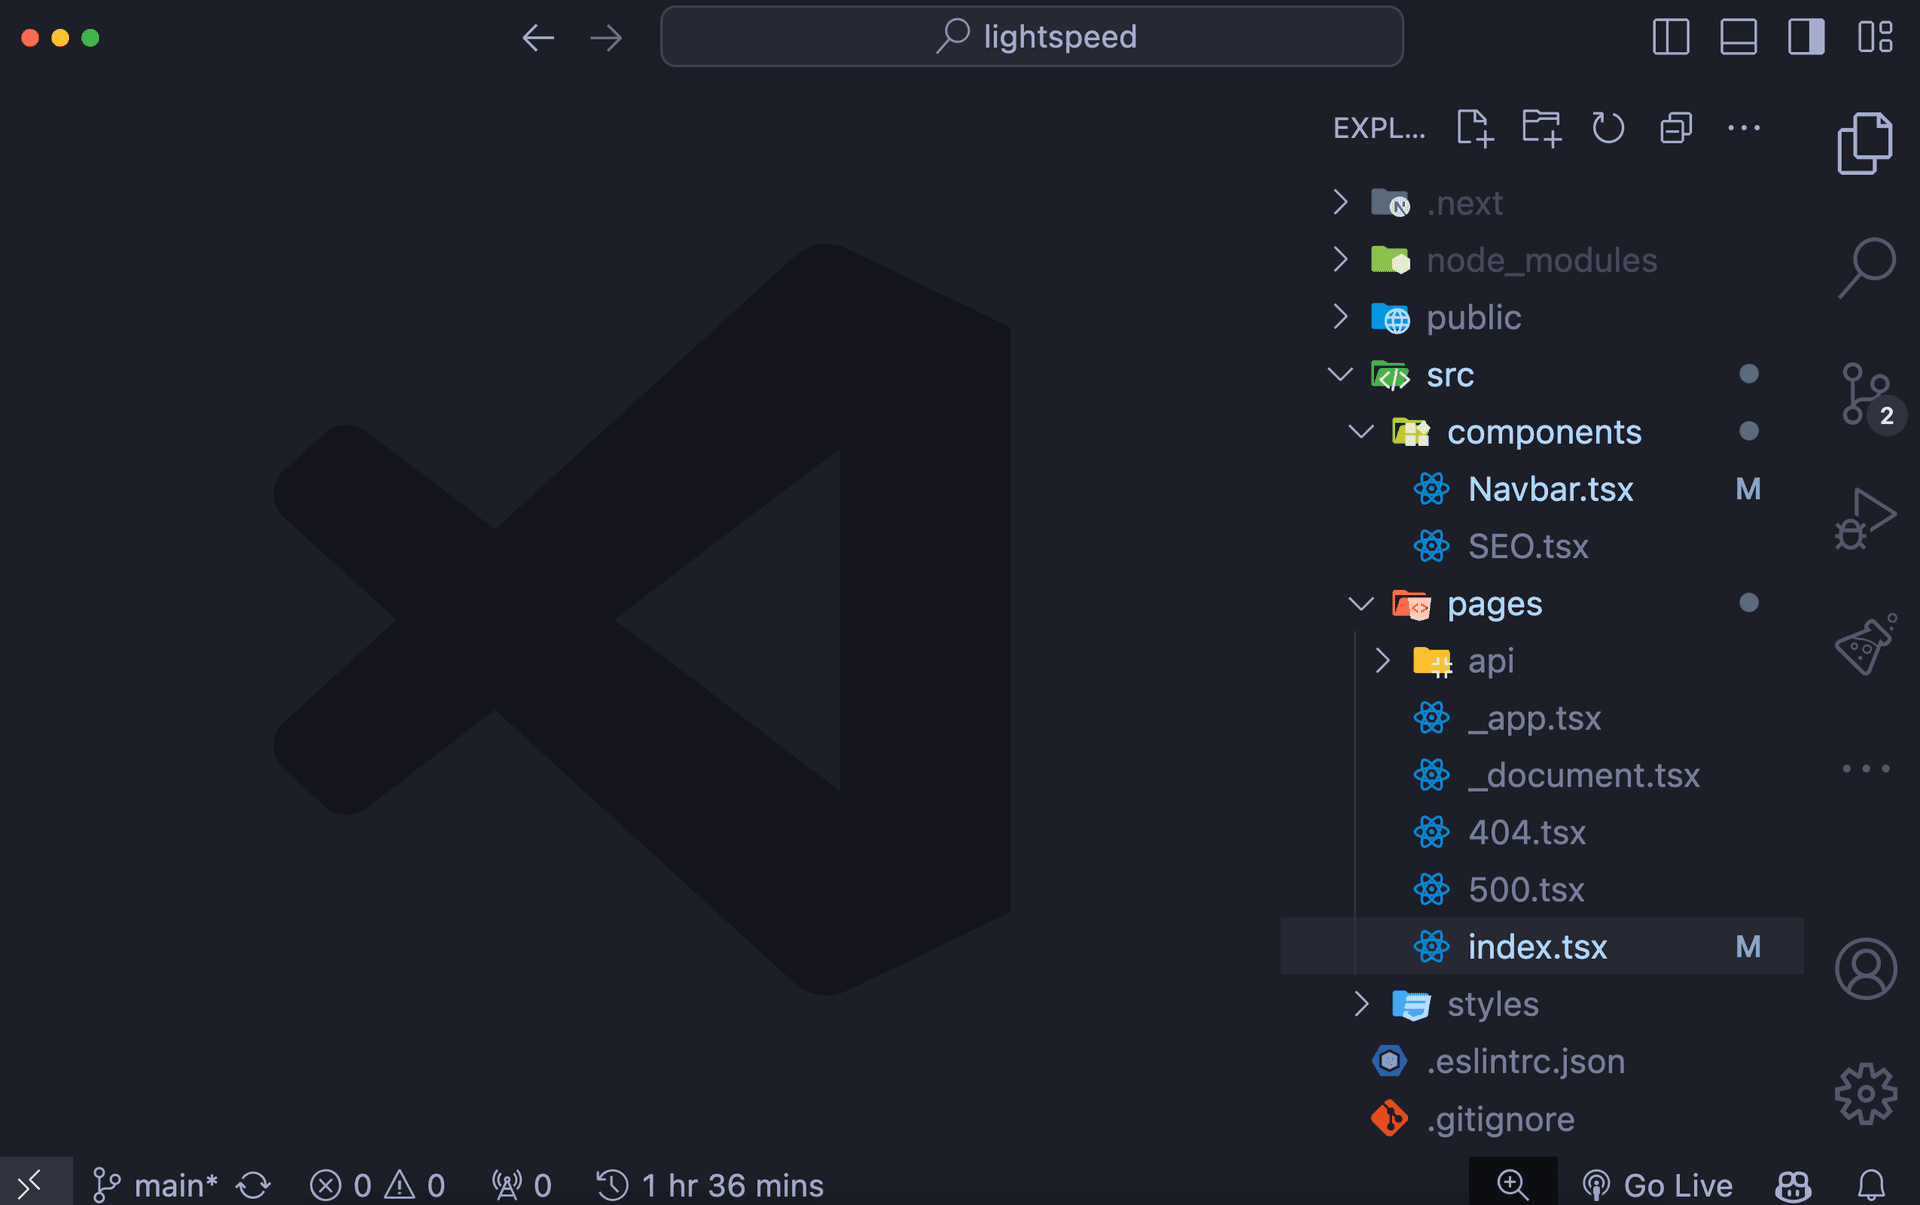Open SEO.tsx file
Viewport: 1920px width, 1205px height.
pyautogui.click(x=1542, y=546)
